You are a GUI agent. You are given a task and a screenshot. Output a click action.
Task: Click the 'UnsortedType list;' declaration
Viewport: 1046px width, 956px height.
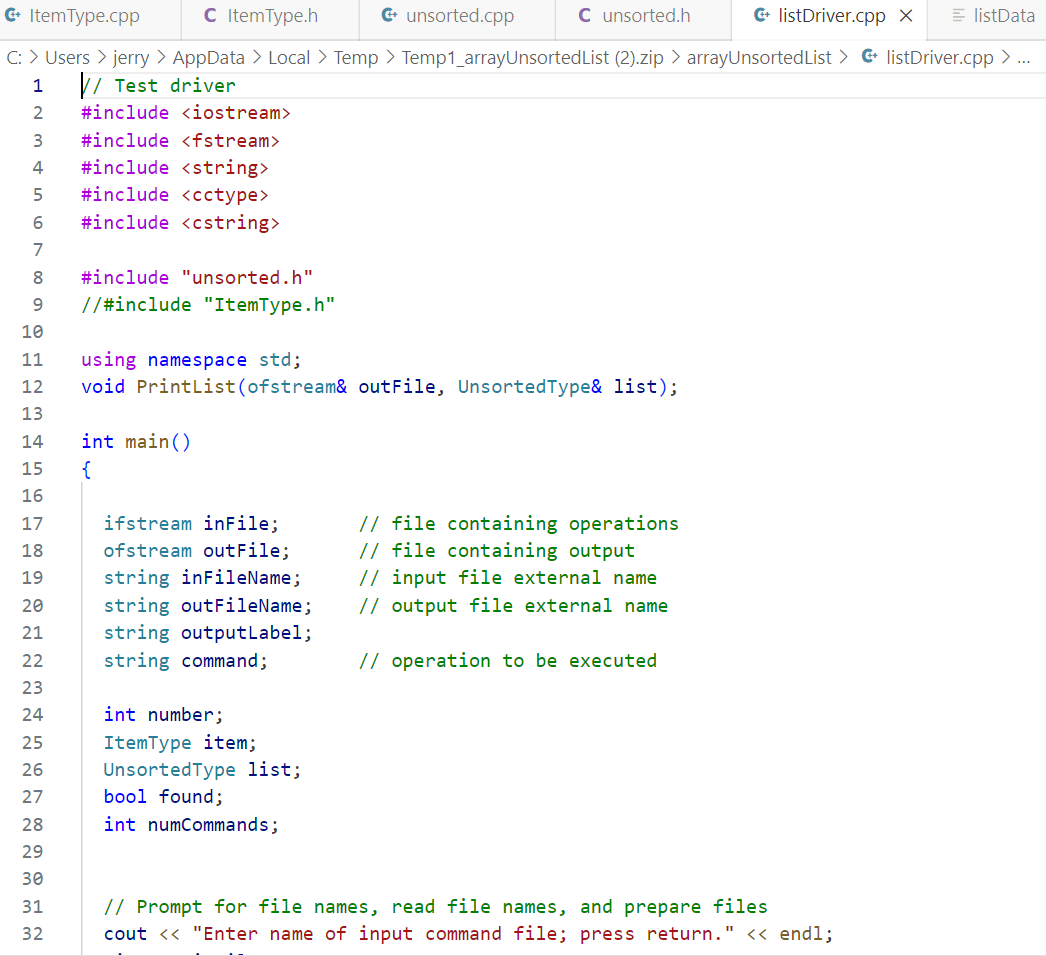tap(203, 770)
